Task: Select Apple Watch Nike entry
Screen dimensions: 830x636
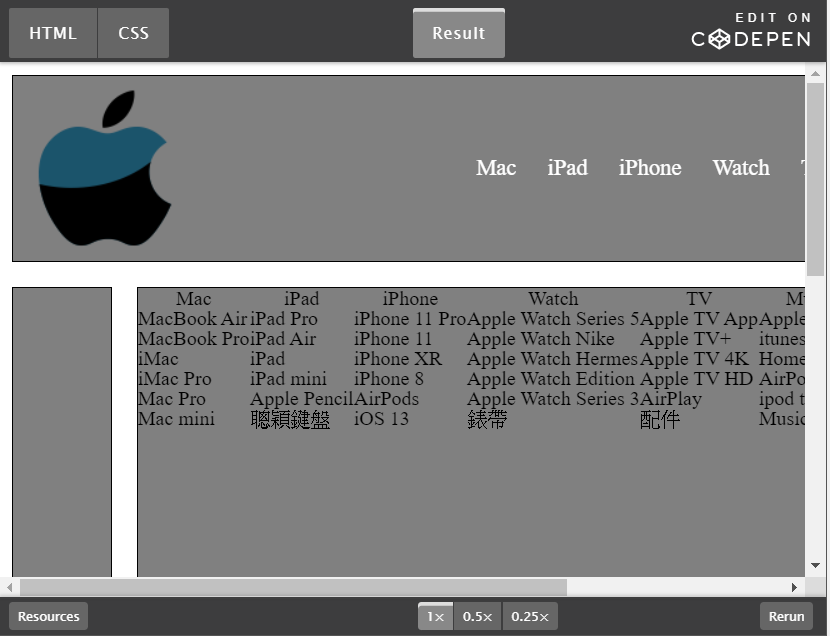Action: (541, 339)
